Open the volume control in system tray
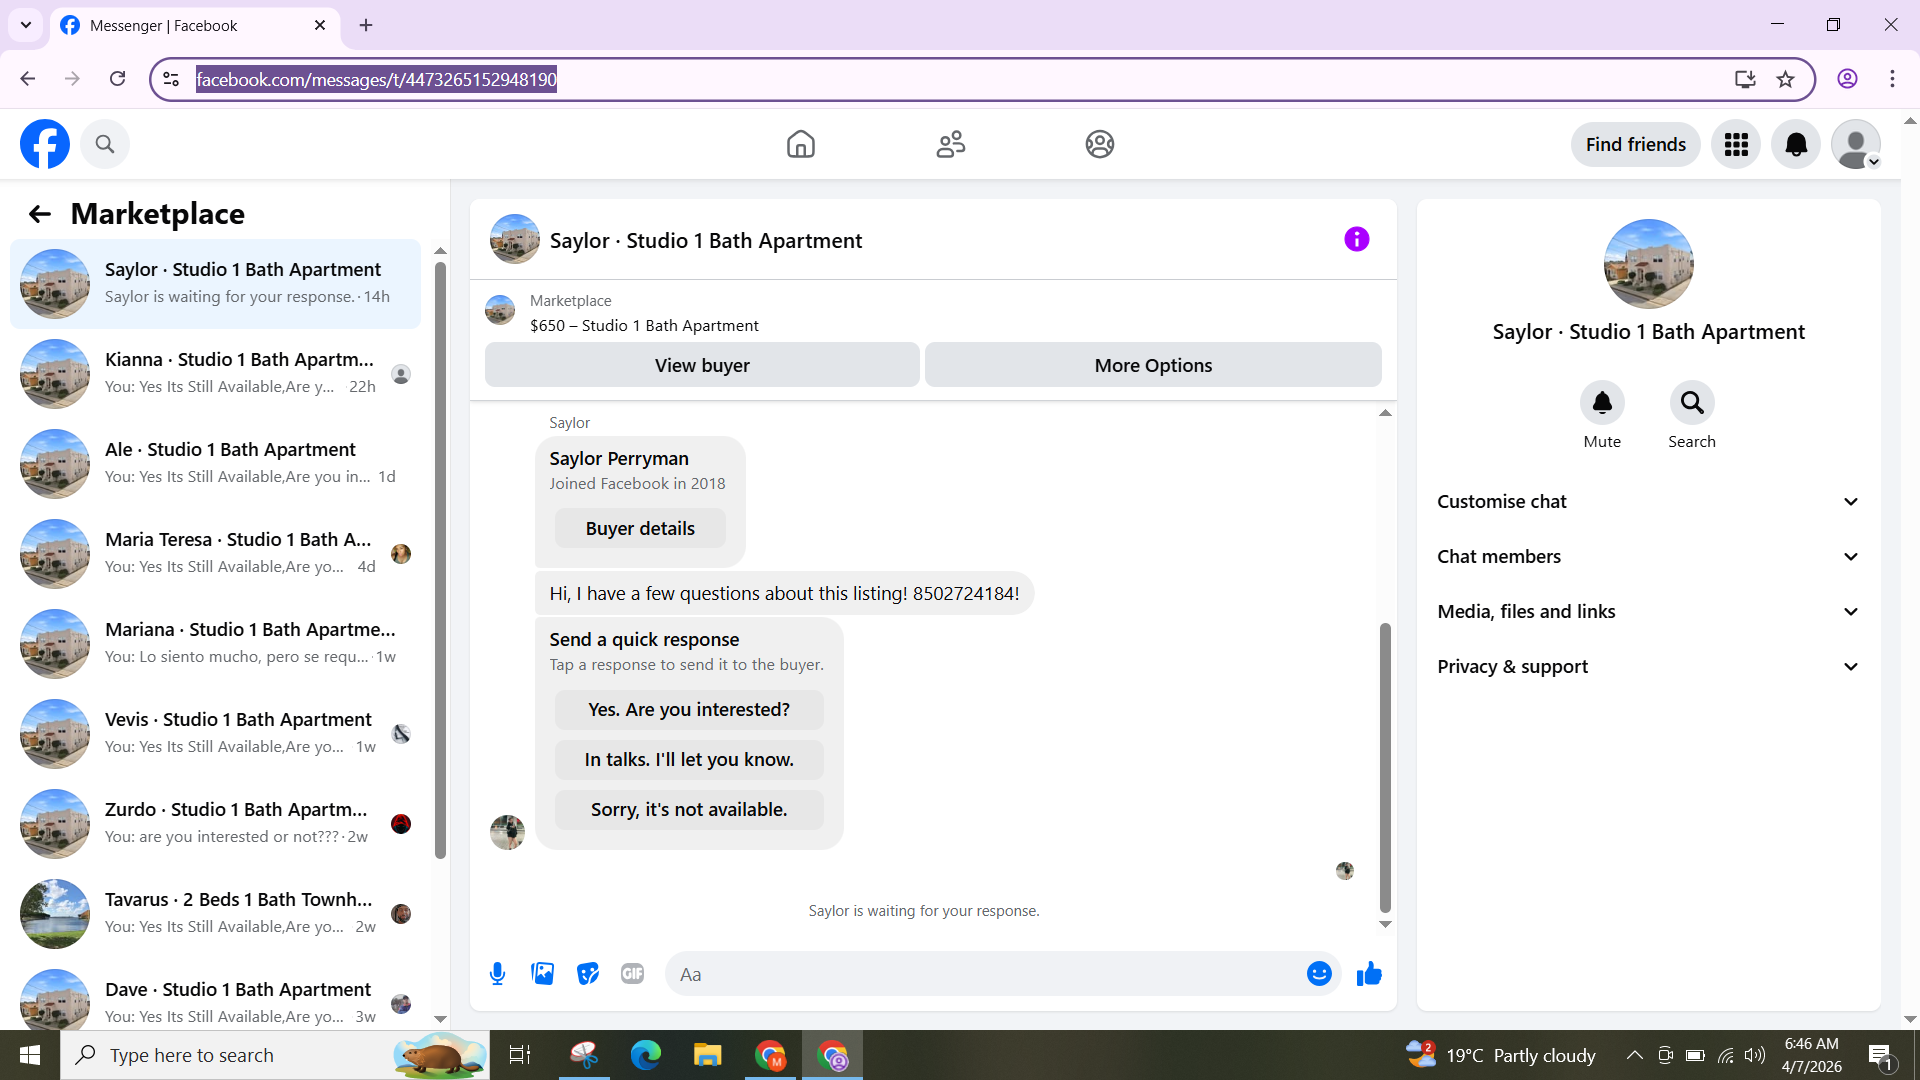 1755,1055
